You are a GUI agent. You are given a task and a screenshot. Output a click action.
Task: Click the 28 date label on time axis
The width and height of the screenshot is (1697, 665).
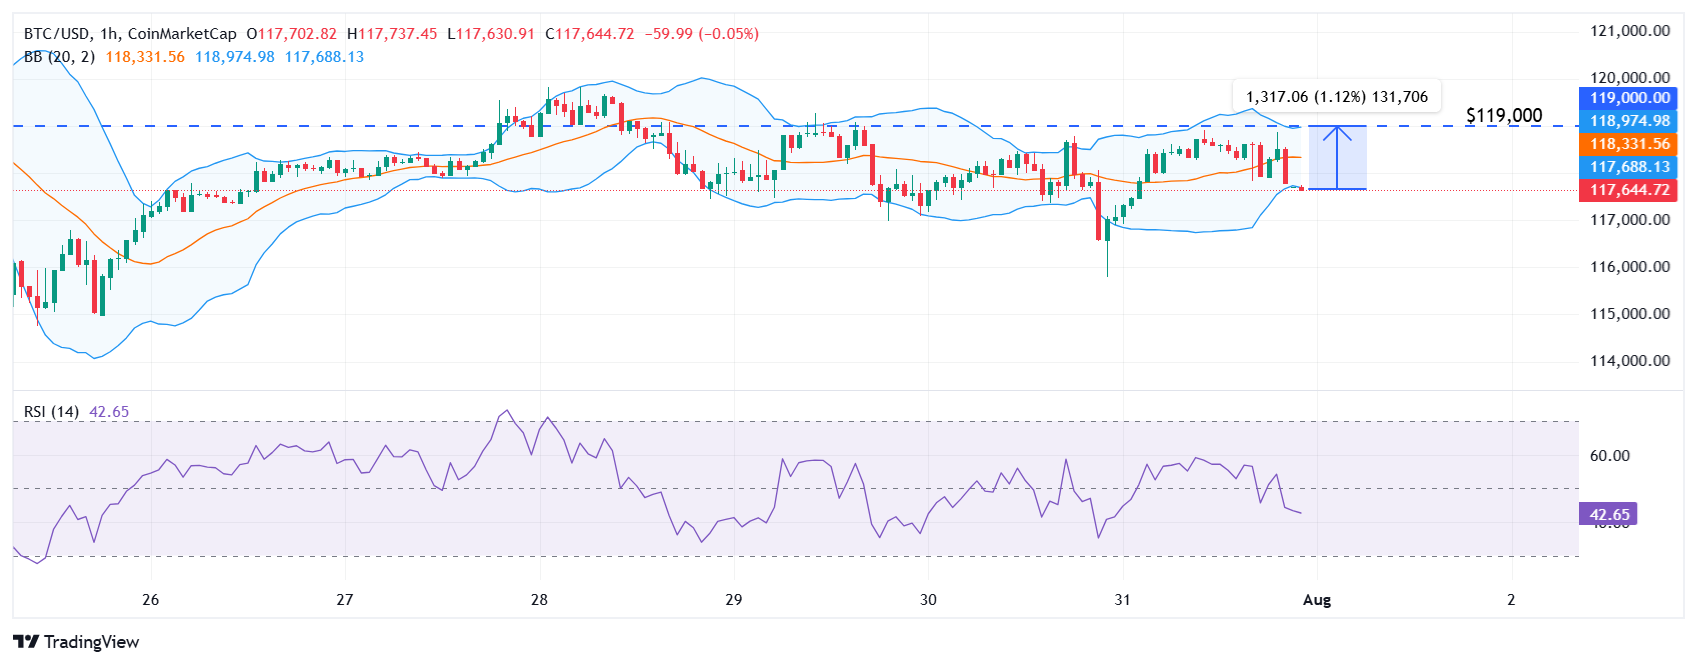tap(539, 600)
